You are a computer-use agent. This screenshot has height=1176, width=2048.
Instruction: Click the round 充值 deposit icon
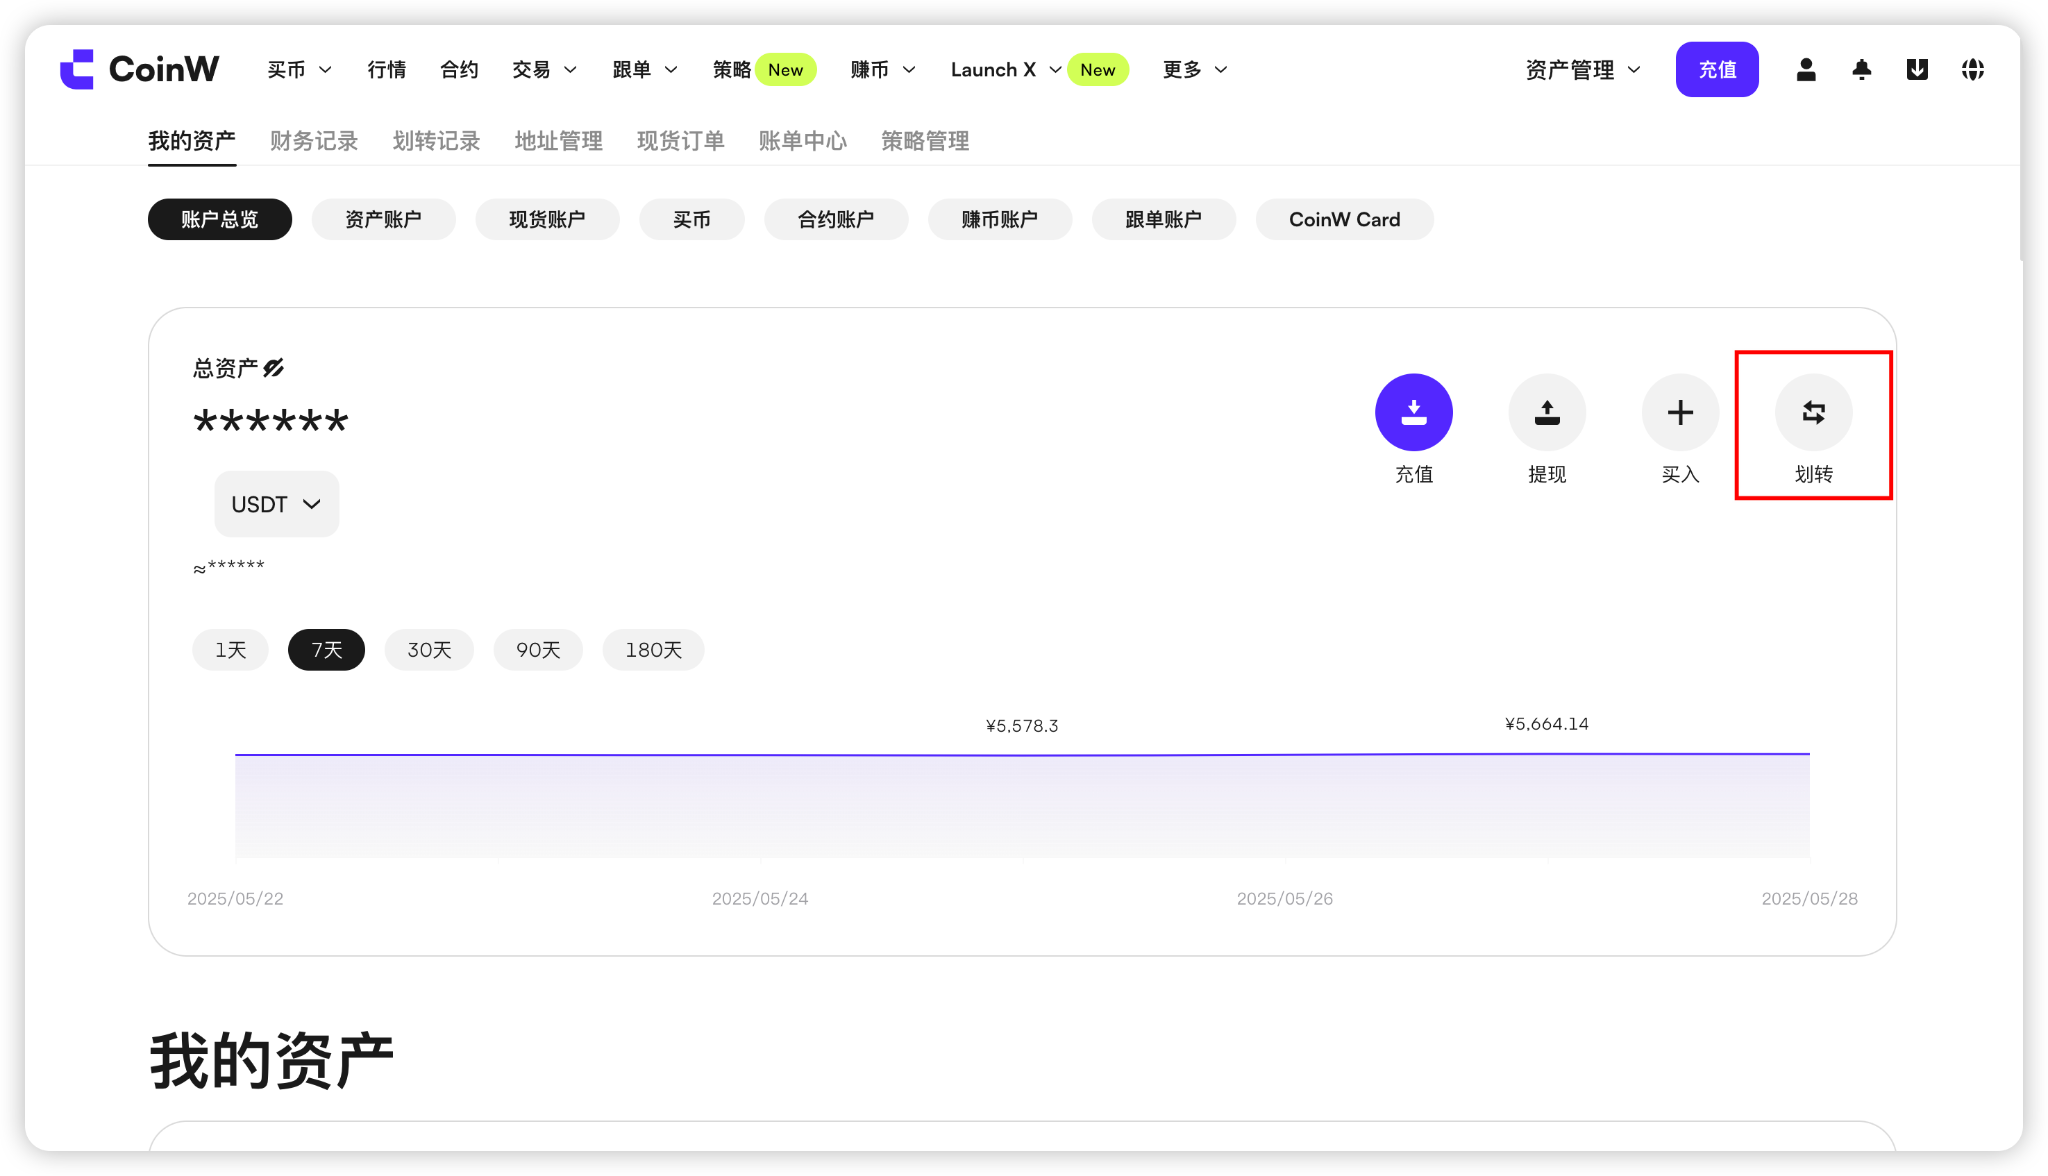pos(1414,412)
